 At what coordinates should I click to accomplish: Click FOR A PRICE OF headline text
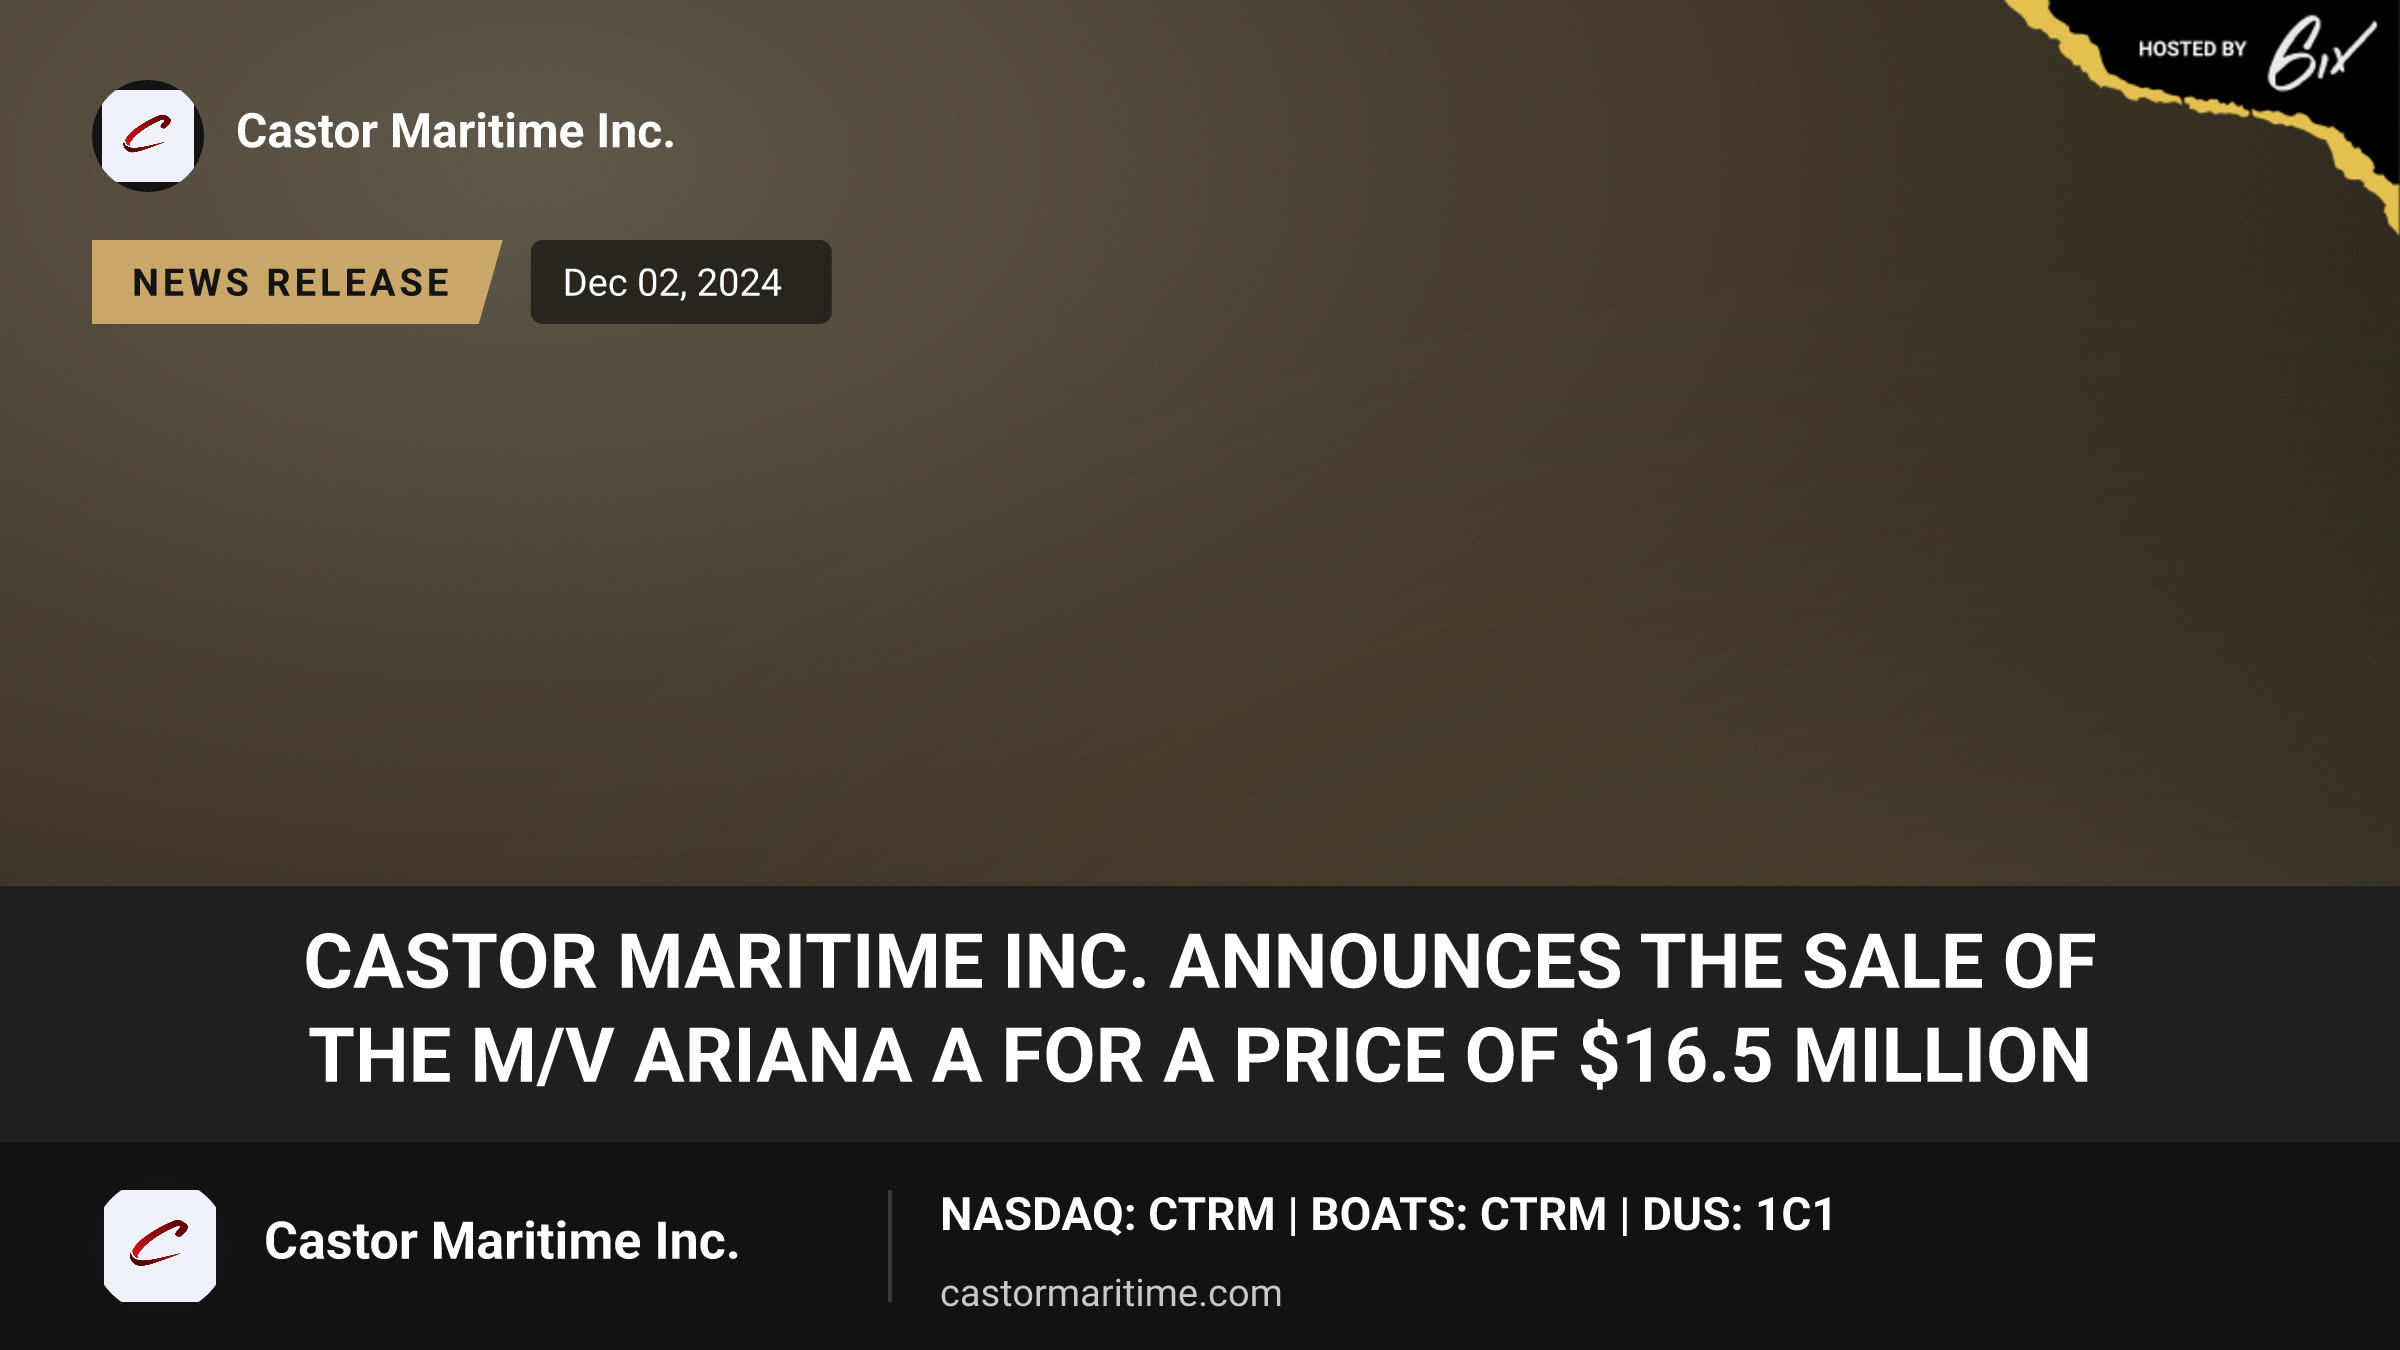click(x=1280, y=1056)
